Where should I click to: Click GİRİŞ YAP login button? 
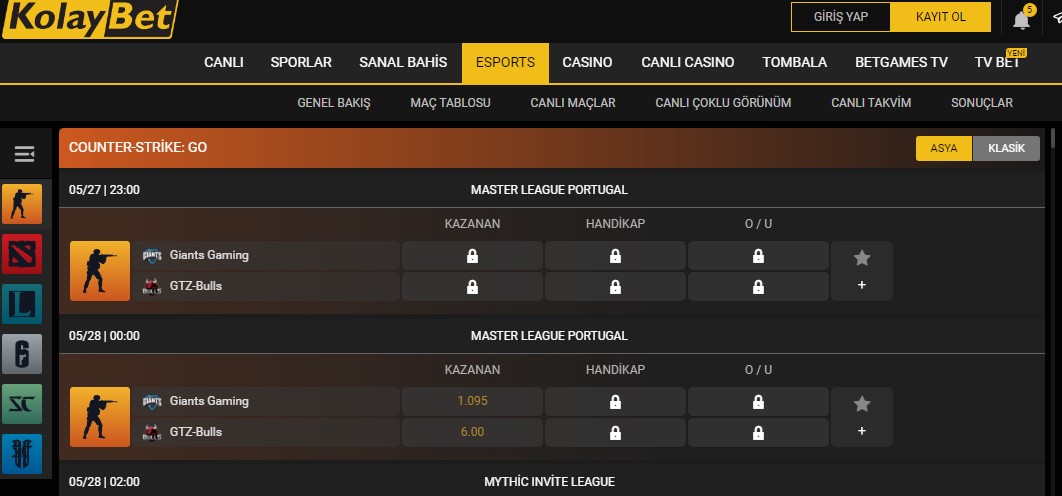click(x=841, y=17)
